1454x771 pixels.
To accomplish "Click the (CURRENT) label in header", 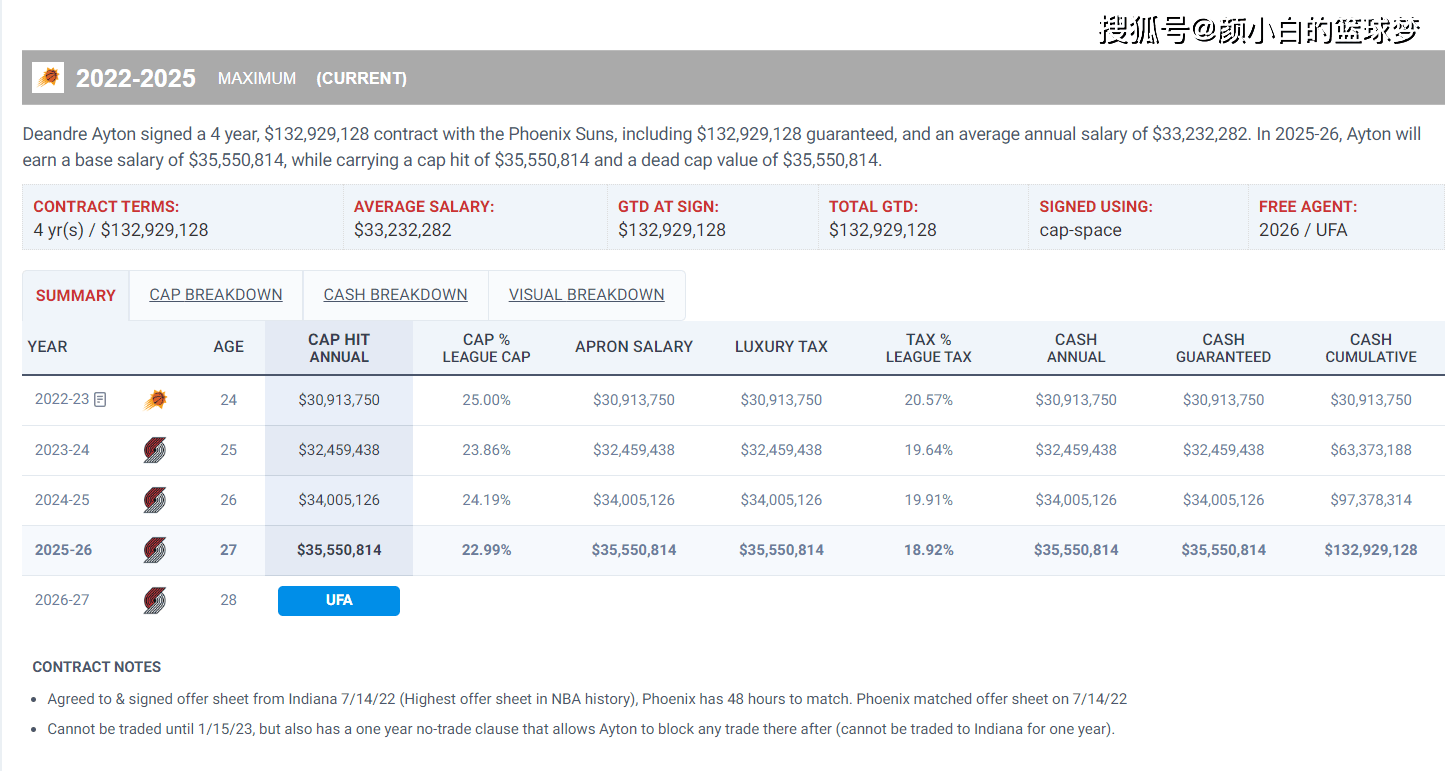I will click(x=362, y=78).
